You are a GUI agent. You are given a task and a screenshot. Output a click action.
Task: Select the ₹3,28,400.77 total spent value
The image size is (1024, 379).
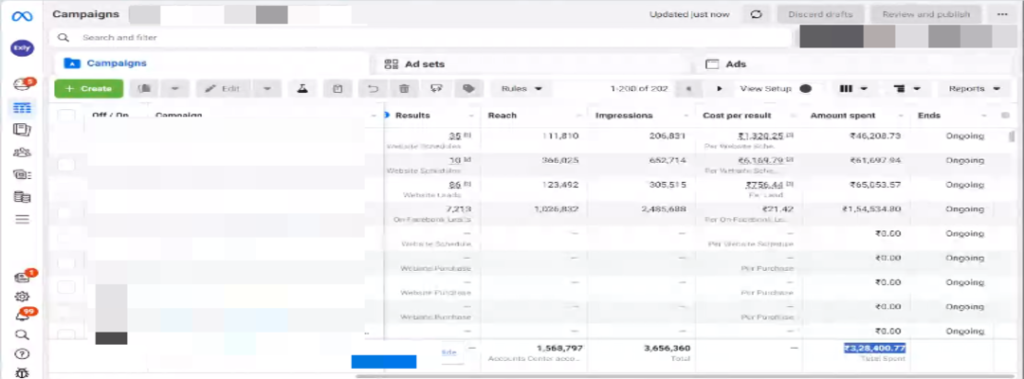tap(874, 348)
